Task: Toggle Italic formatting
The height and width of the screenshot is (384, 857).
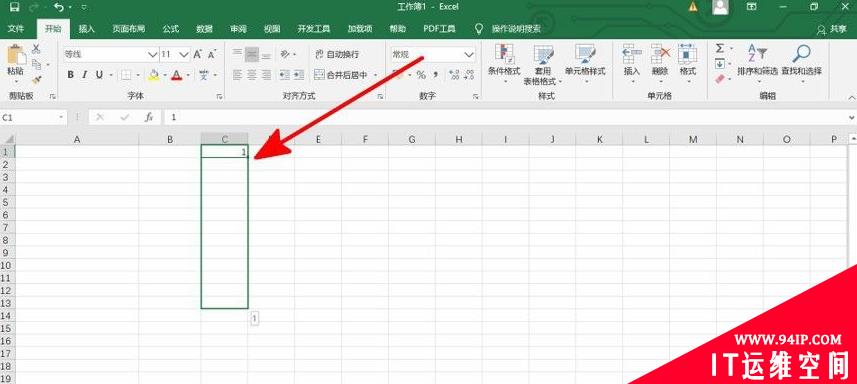Action: point(85,75)
